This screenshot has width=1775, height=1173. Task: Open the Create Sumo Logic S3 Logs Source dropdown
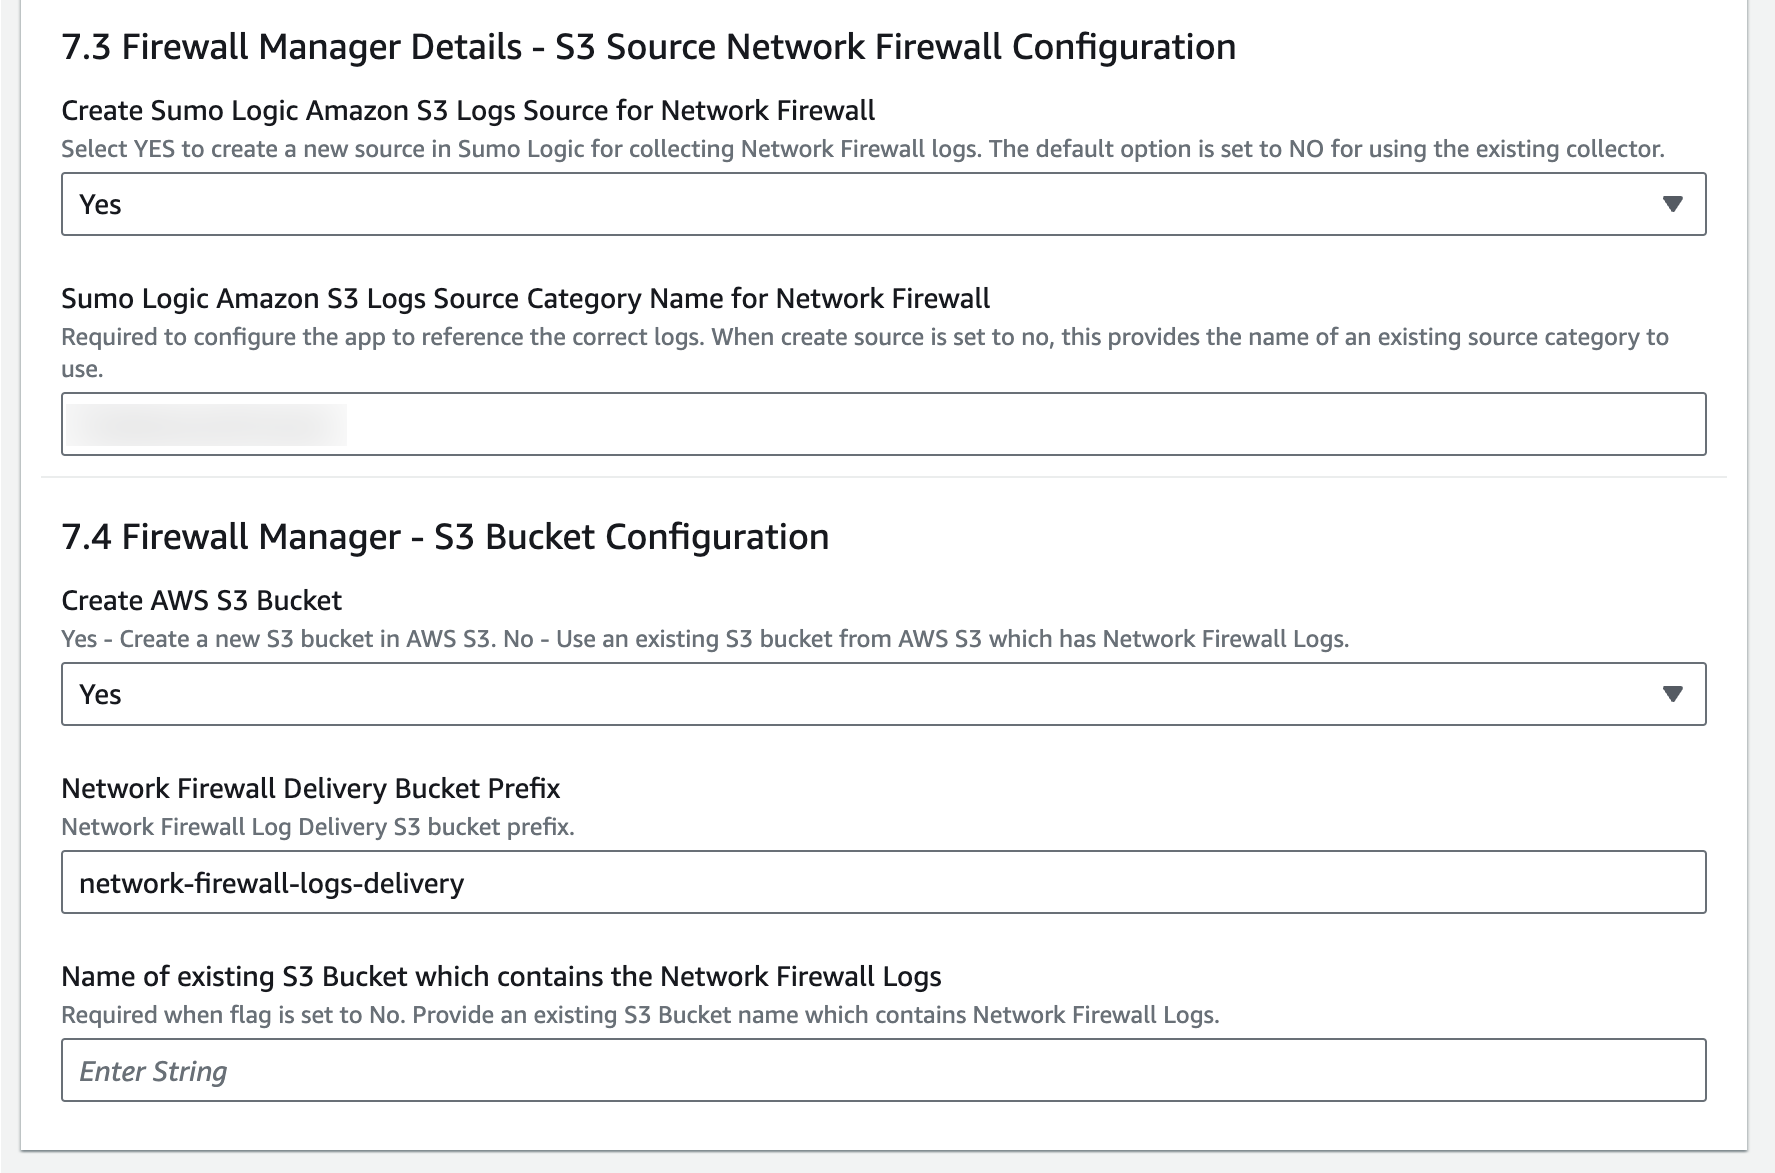pyautogui.click(x=880, y=203)
